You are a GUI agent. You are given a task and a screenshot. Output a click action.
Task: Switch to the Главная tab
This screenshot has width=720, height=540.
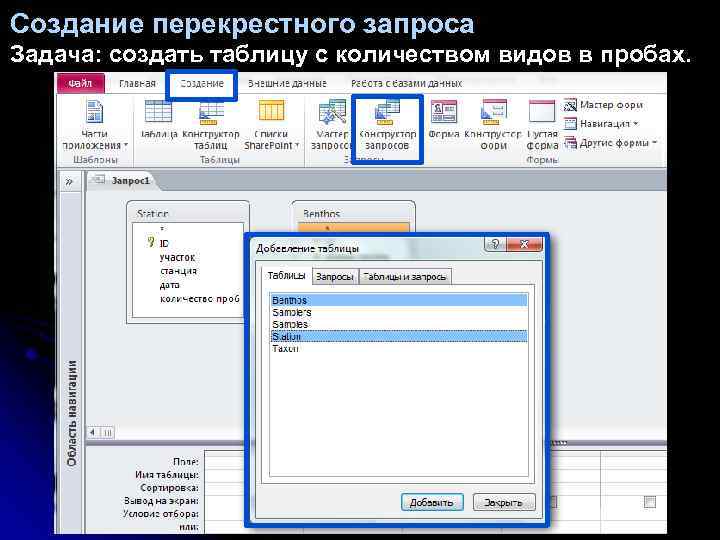[137, 84]
